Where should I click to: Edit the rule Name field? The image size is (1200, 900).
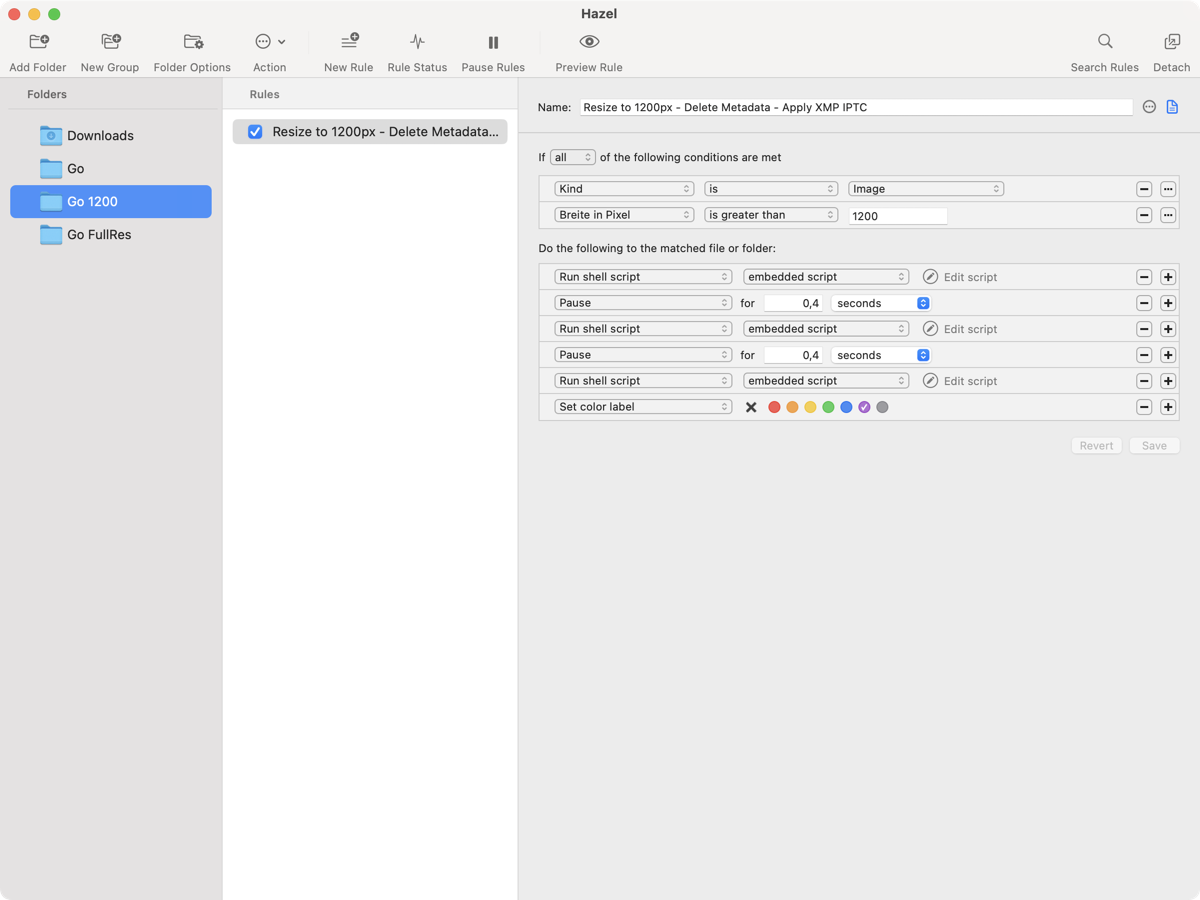(x=856, y=107)
